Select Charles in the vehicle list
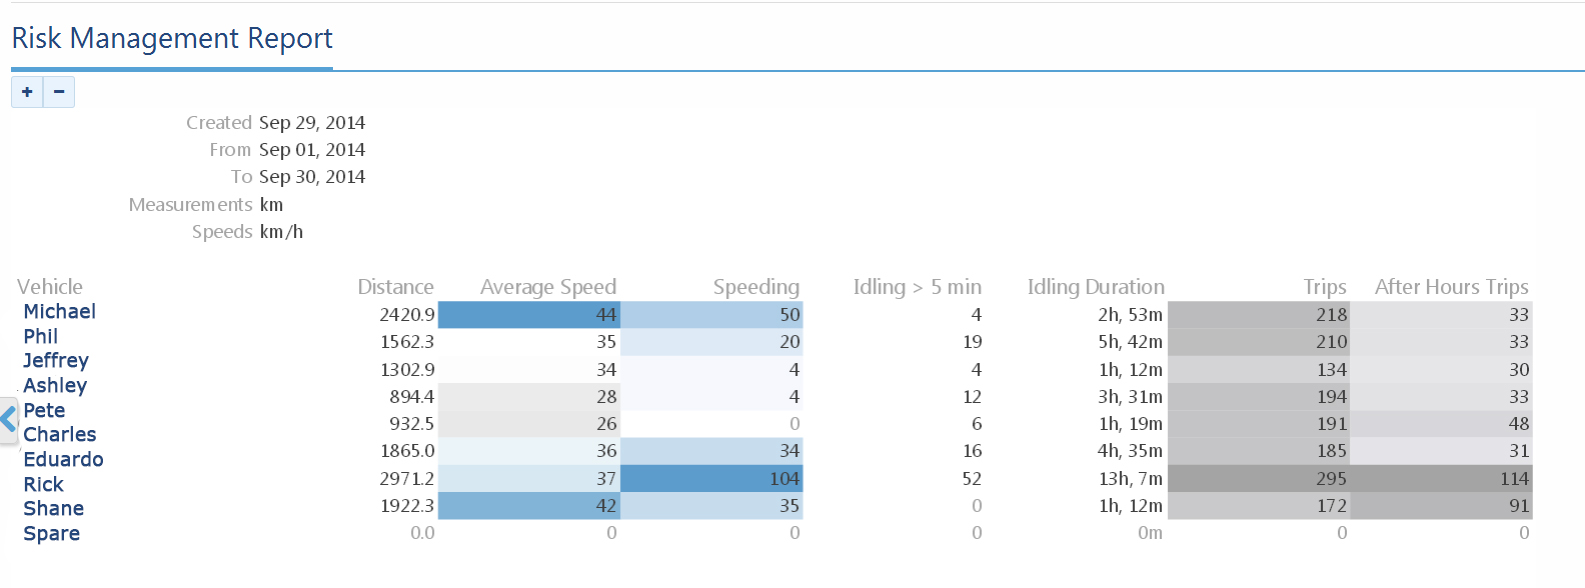The image size is (1585, 588). coord(60,435)
